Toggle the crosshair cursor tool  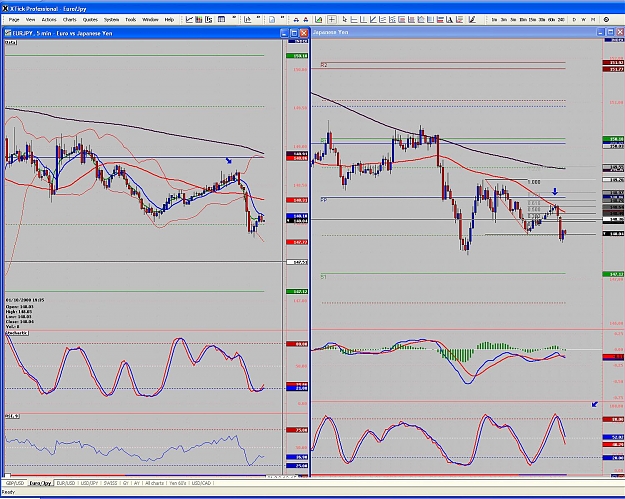(x=332, y=20)
